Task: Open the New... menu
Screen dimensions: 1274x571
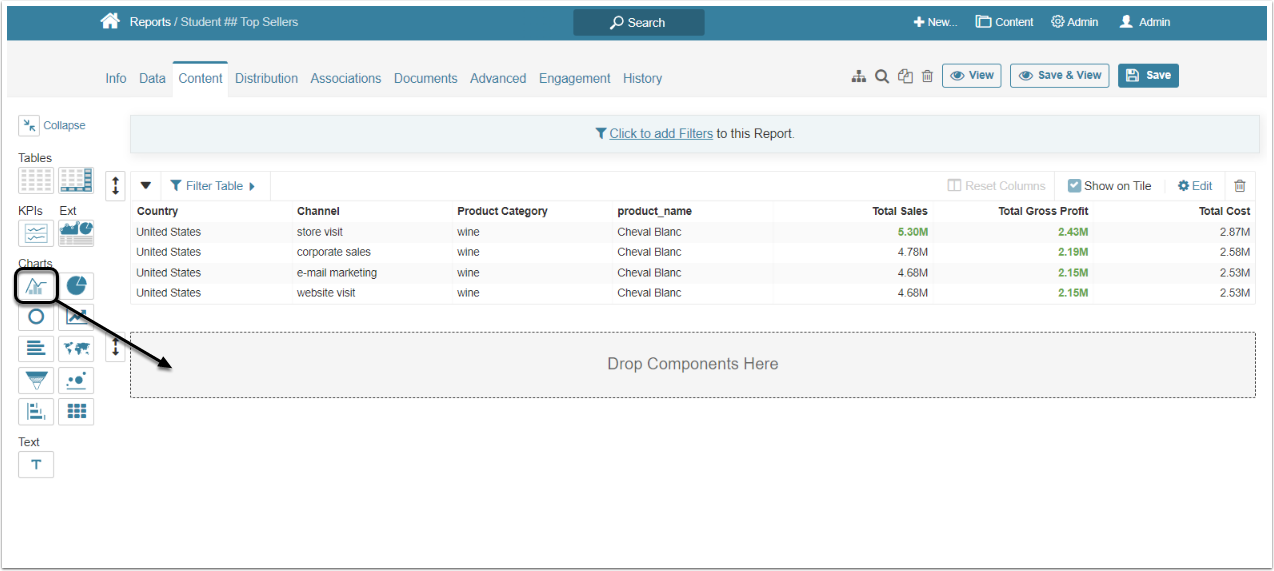Action: (935, 22)
